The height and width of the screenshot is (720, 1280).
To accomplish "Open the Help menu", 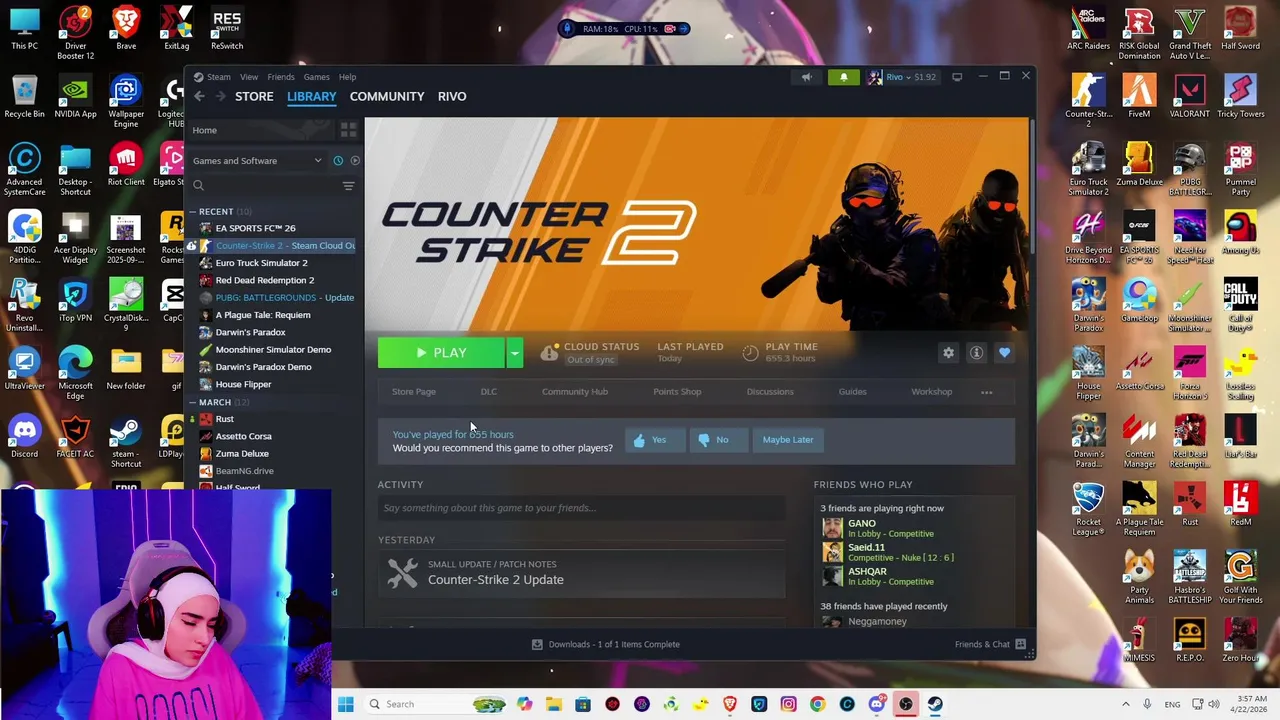I will click(x=347, y=77).
